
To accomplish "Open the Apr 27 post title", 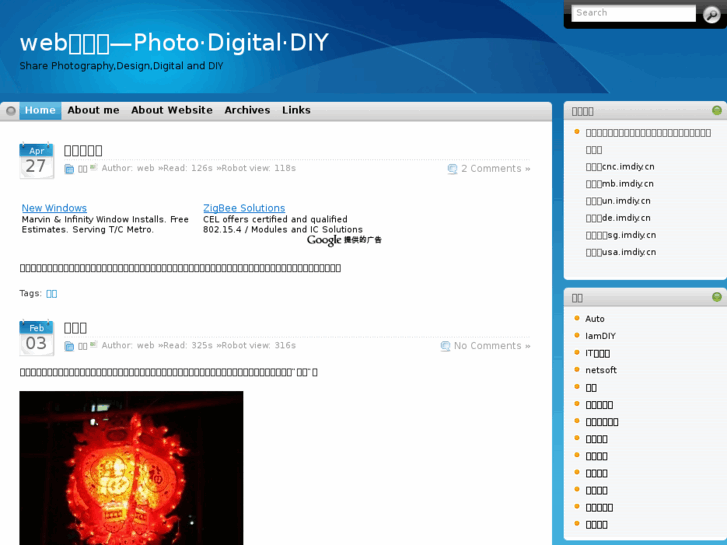I will pos(83,150).
